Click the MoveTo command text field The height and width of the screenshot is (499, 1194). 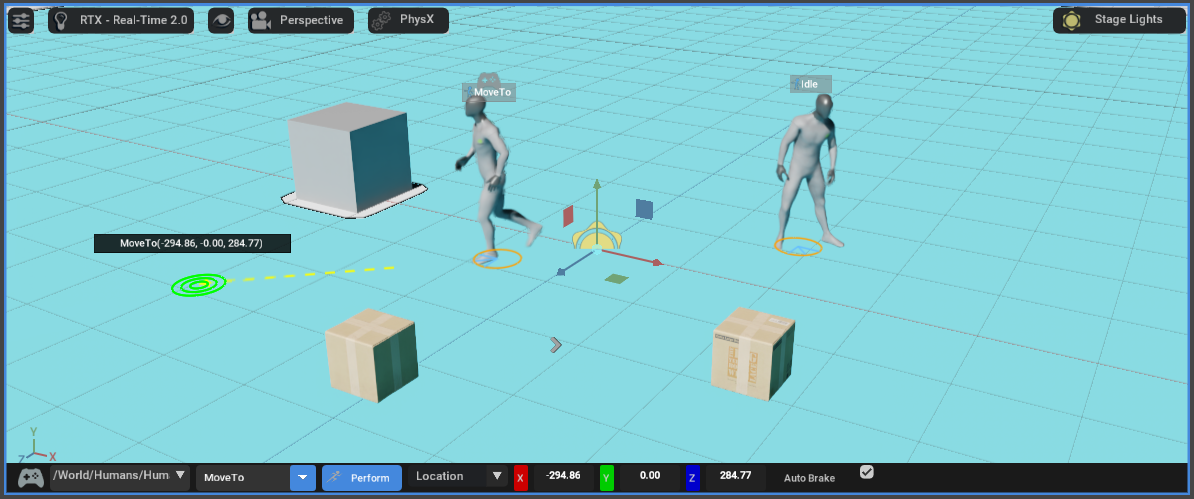(244, 478)
